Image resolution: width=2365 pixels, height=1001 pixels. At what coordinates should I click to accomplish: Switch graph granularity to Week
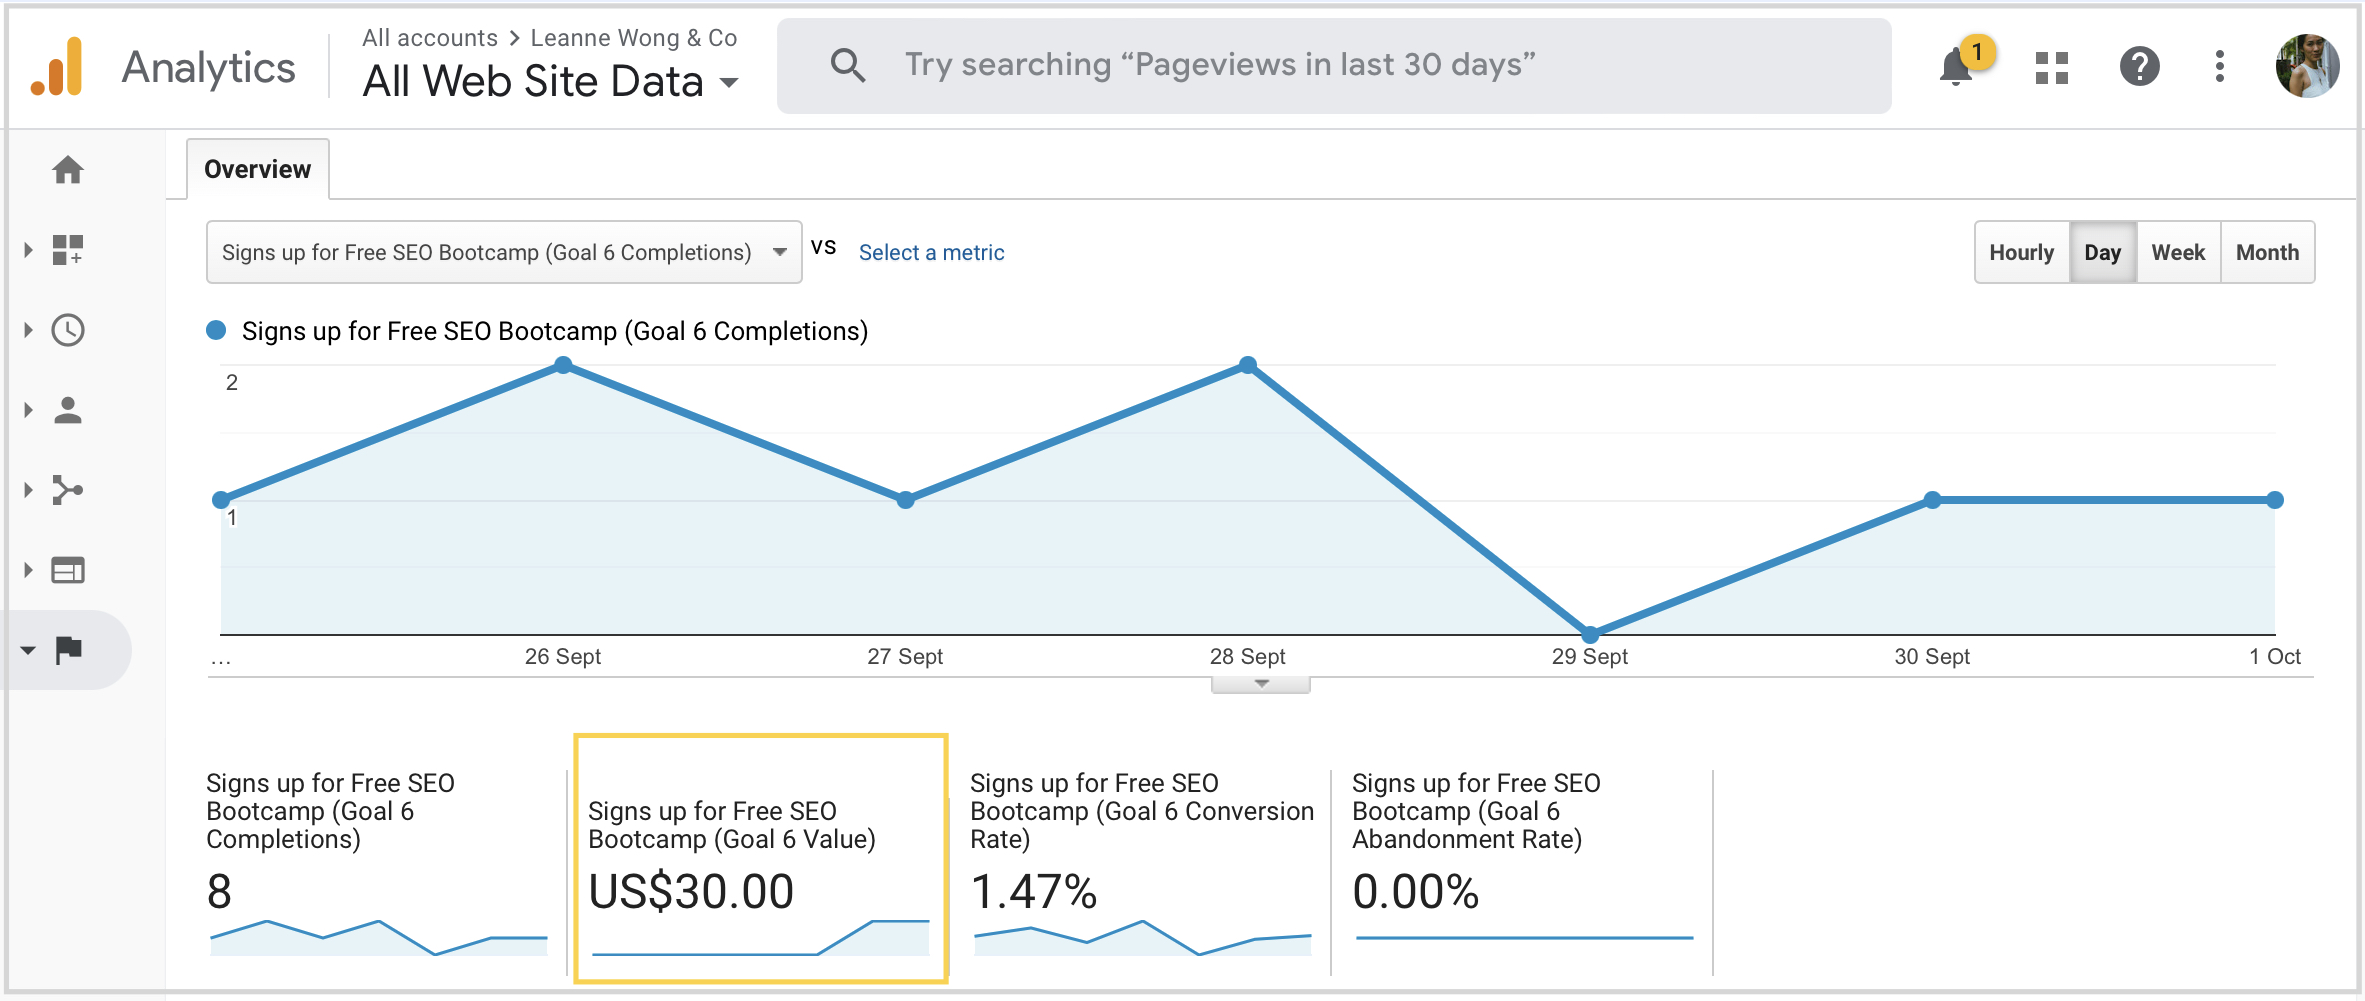2178,252
